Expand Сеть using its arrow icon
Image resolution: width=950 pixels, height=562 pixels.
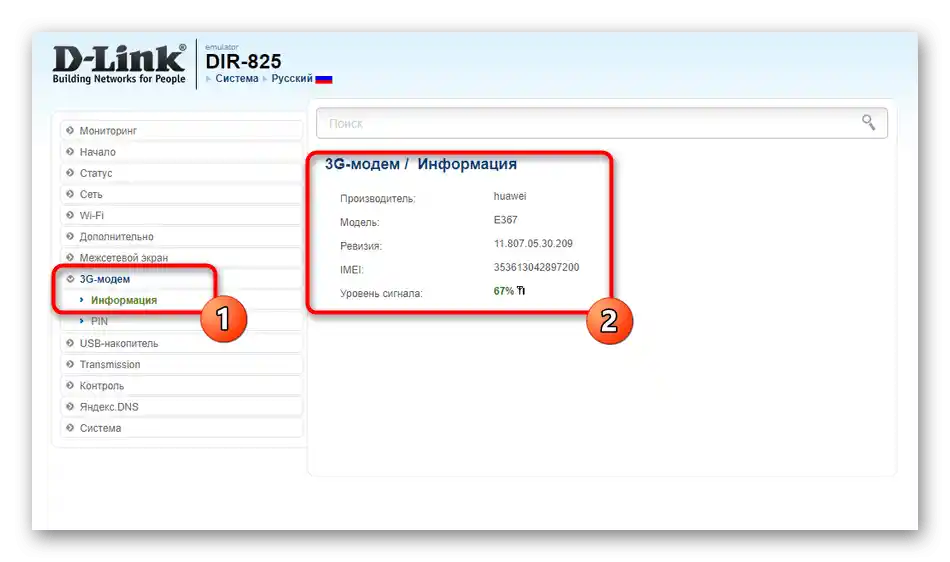(70, 194)
